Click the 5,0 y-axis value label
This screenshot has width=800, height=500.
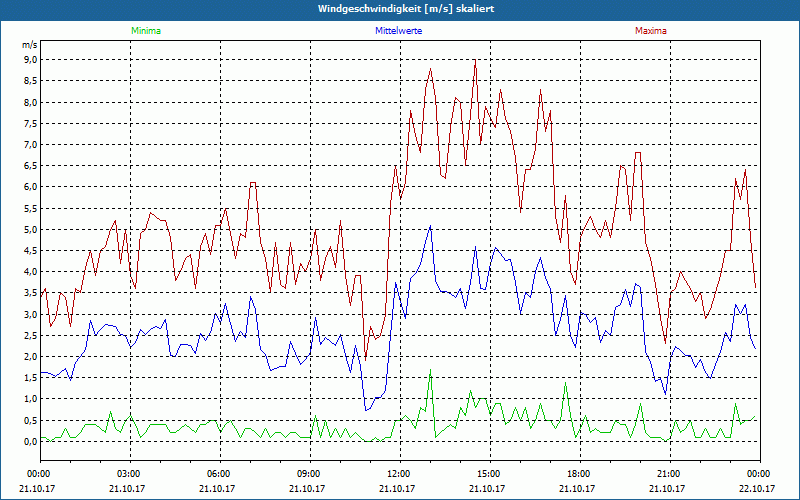click(29, 229)
